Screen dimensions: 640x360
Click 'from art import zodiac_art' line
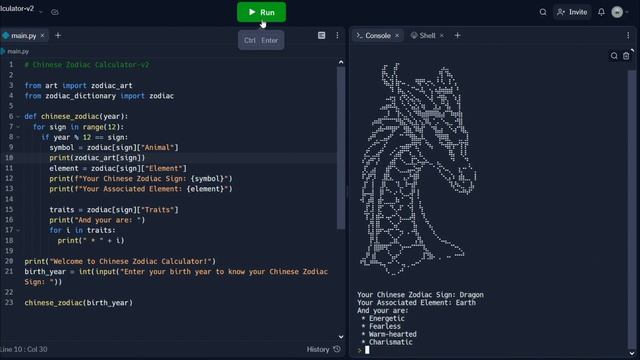(x=78, y=86)
